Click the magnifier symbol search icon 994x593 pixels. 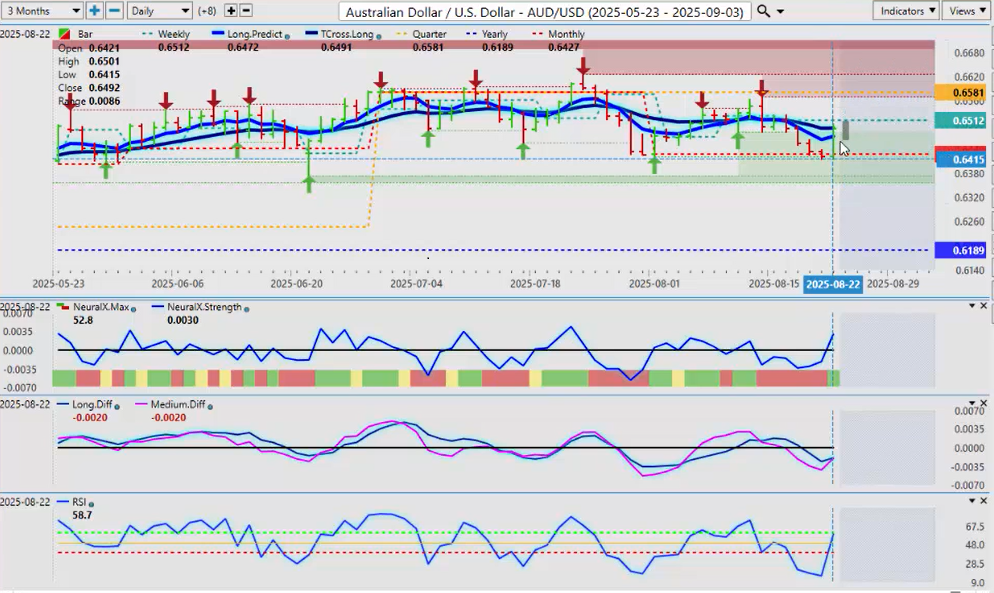tap(764, 11)
